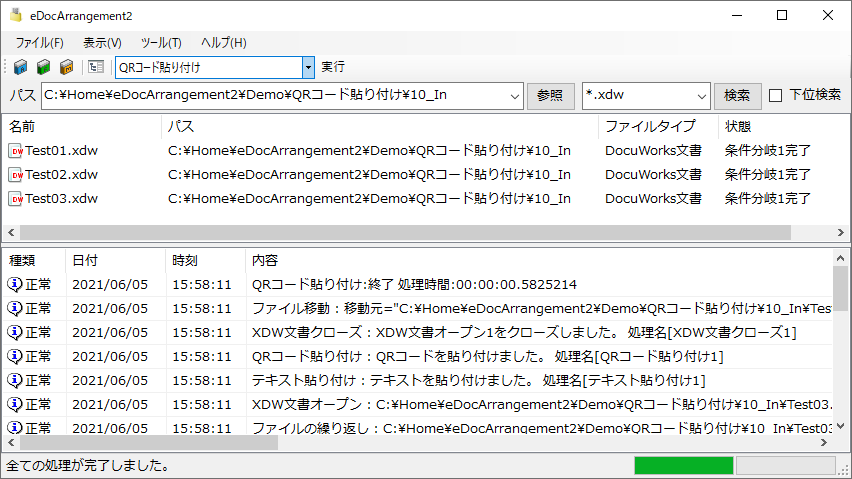The width and height of the screenshot is (852, 479).
Task: Click the Test02.xdw DocuWorks file icon
Action: coord(16,175)
